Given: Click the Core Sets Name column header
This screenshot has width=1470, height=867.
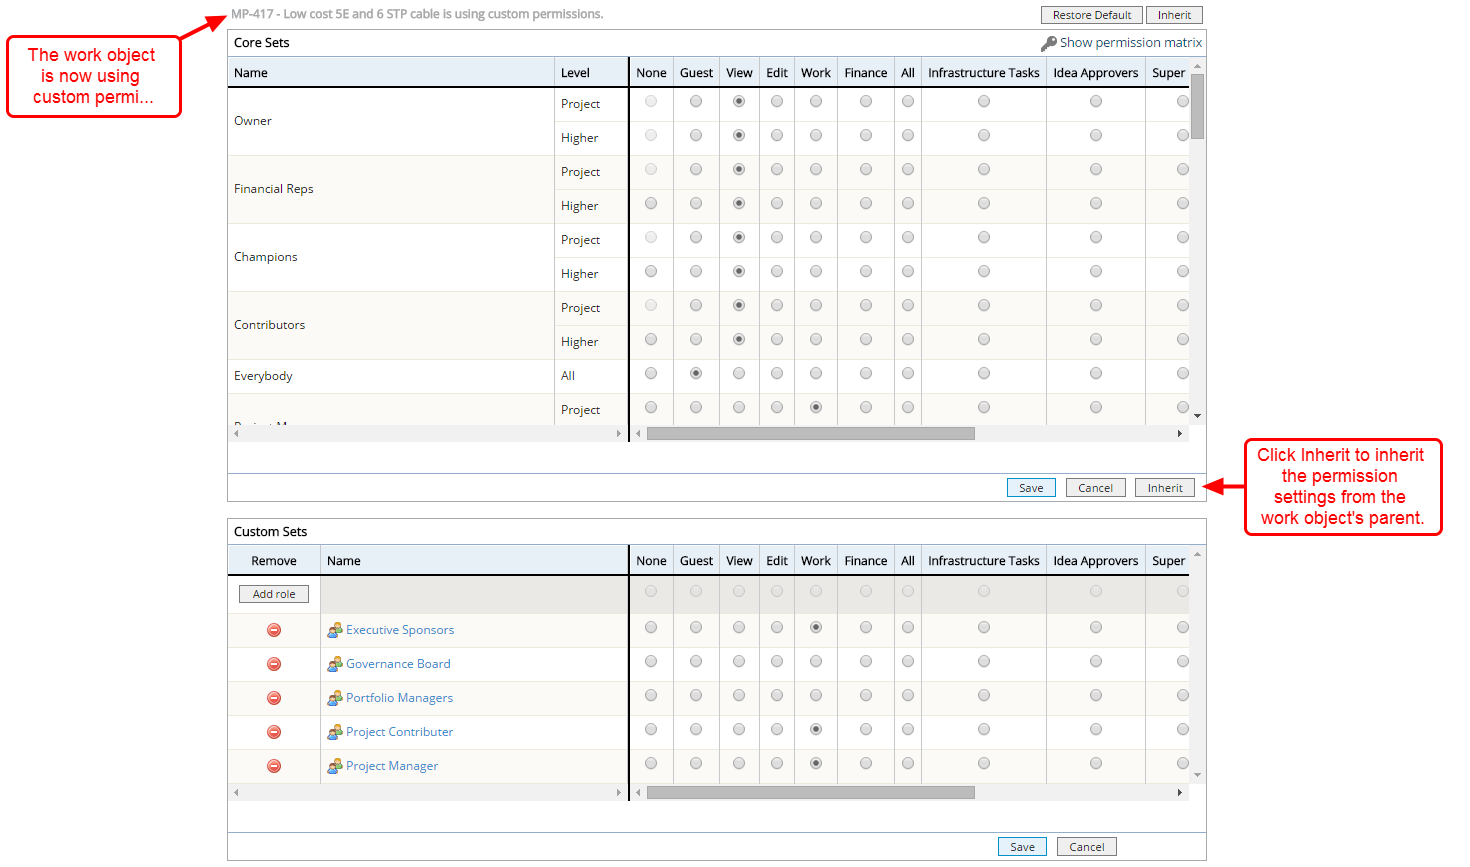Looking at the screenshot, I should (x=391, y=73).
